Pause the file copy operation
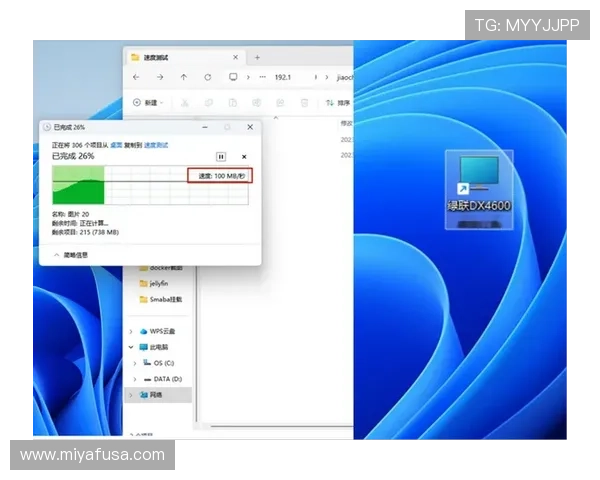 [x=221, y=157]
